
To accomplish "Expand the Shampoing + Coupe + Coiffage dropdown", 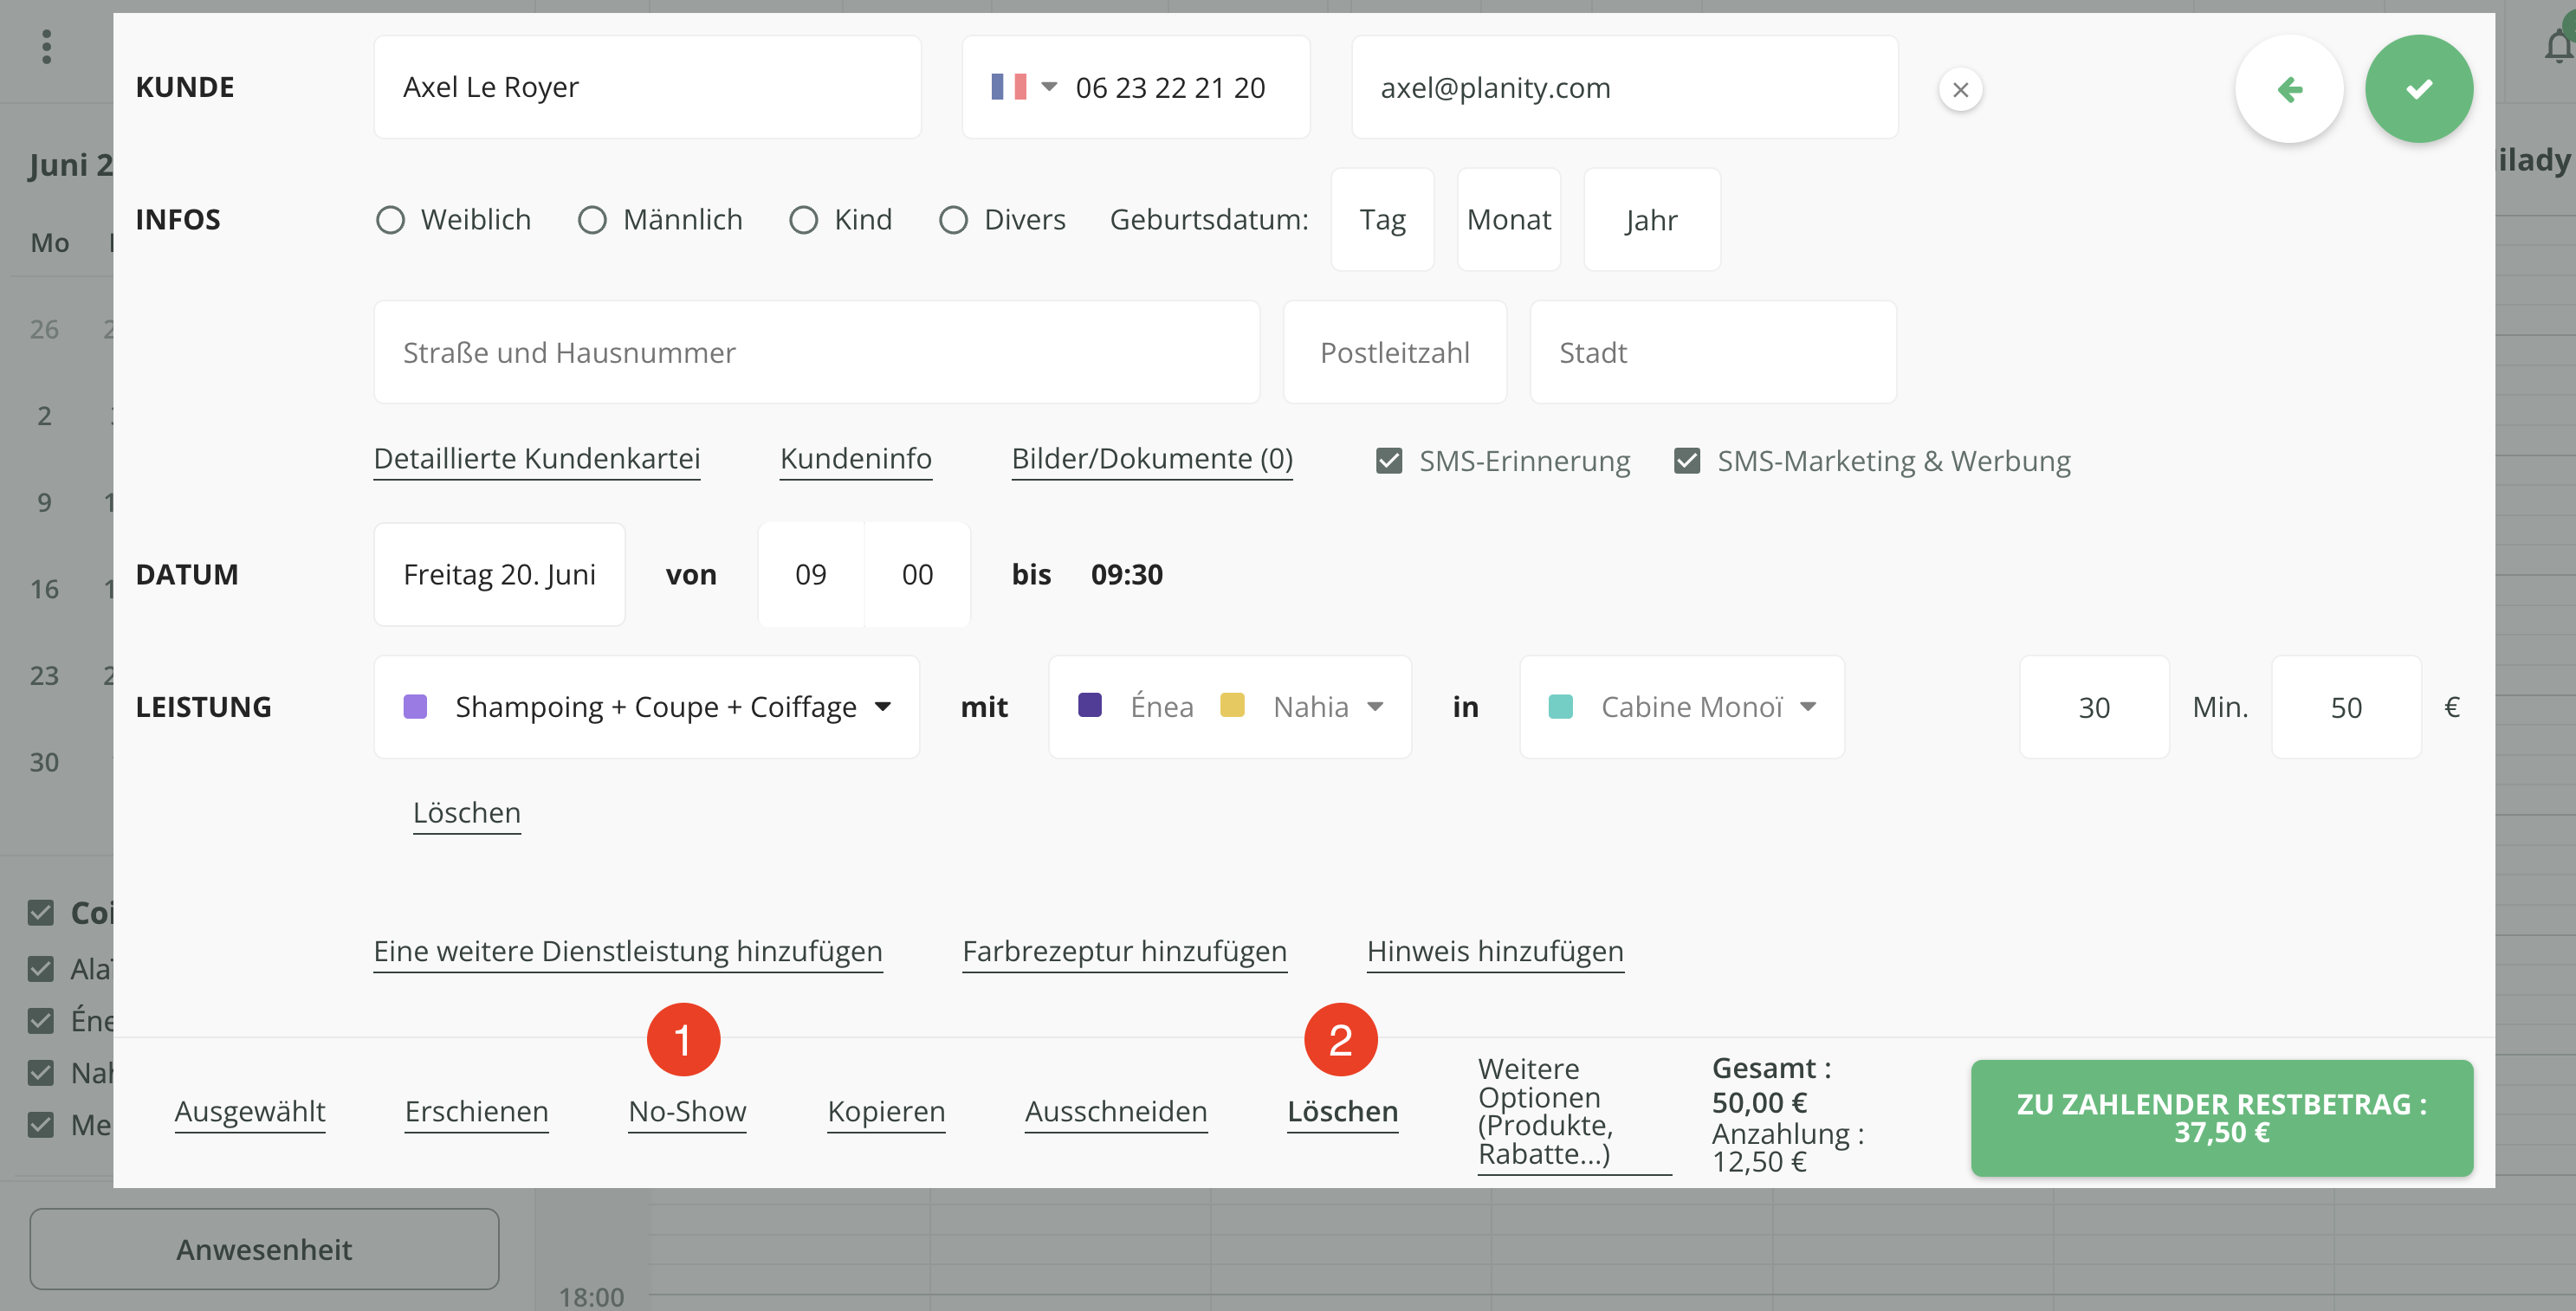I will [882, 707].
